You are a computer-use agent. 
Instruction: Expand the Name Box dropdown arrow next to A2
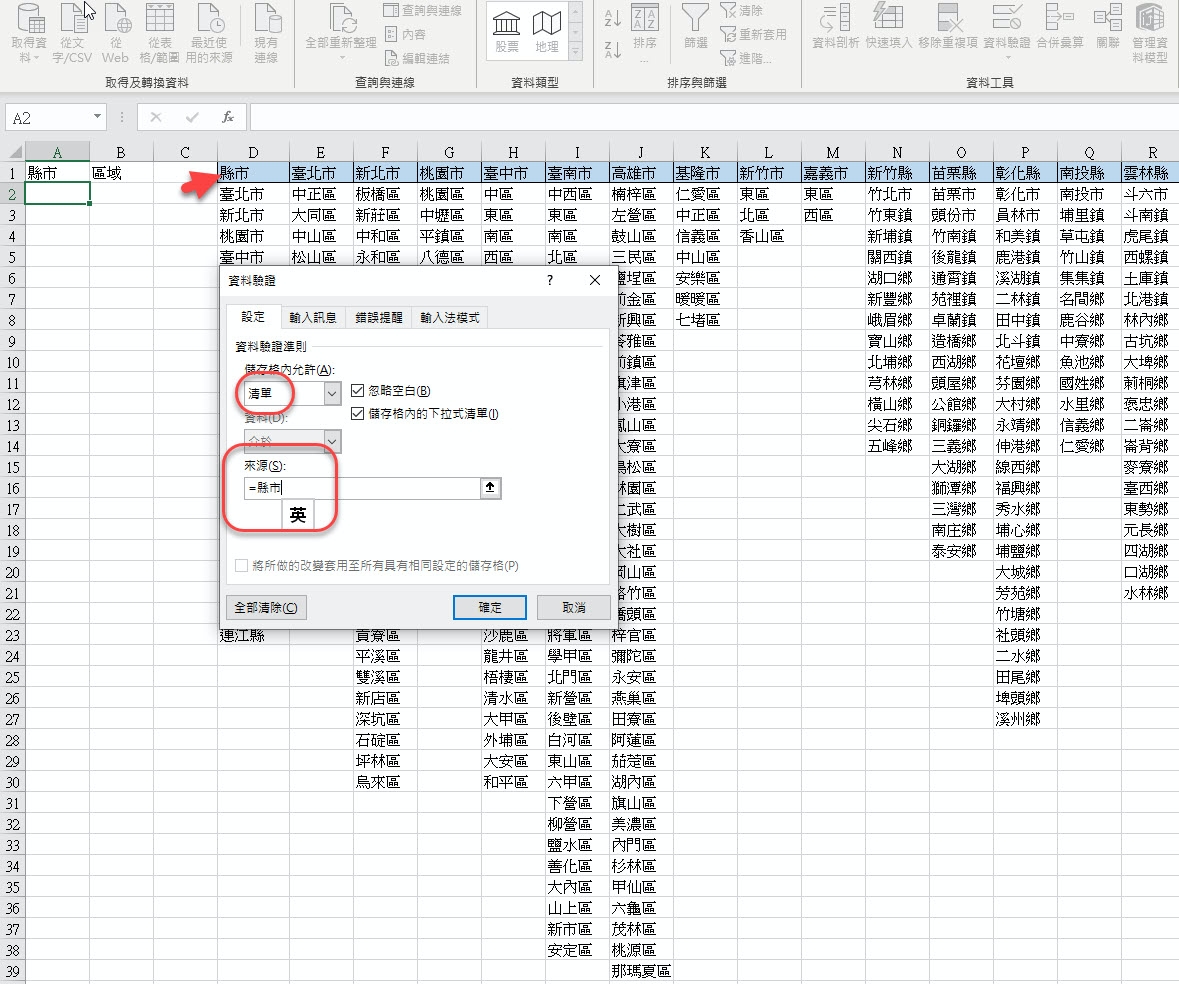point(97,117)
